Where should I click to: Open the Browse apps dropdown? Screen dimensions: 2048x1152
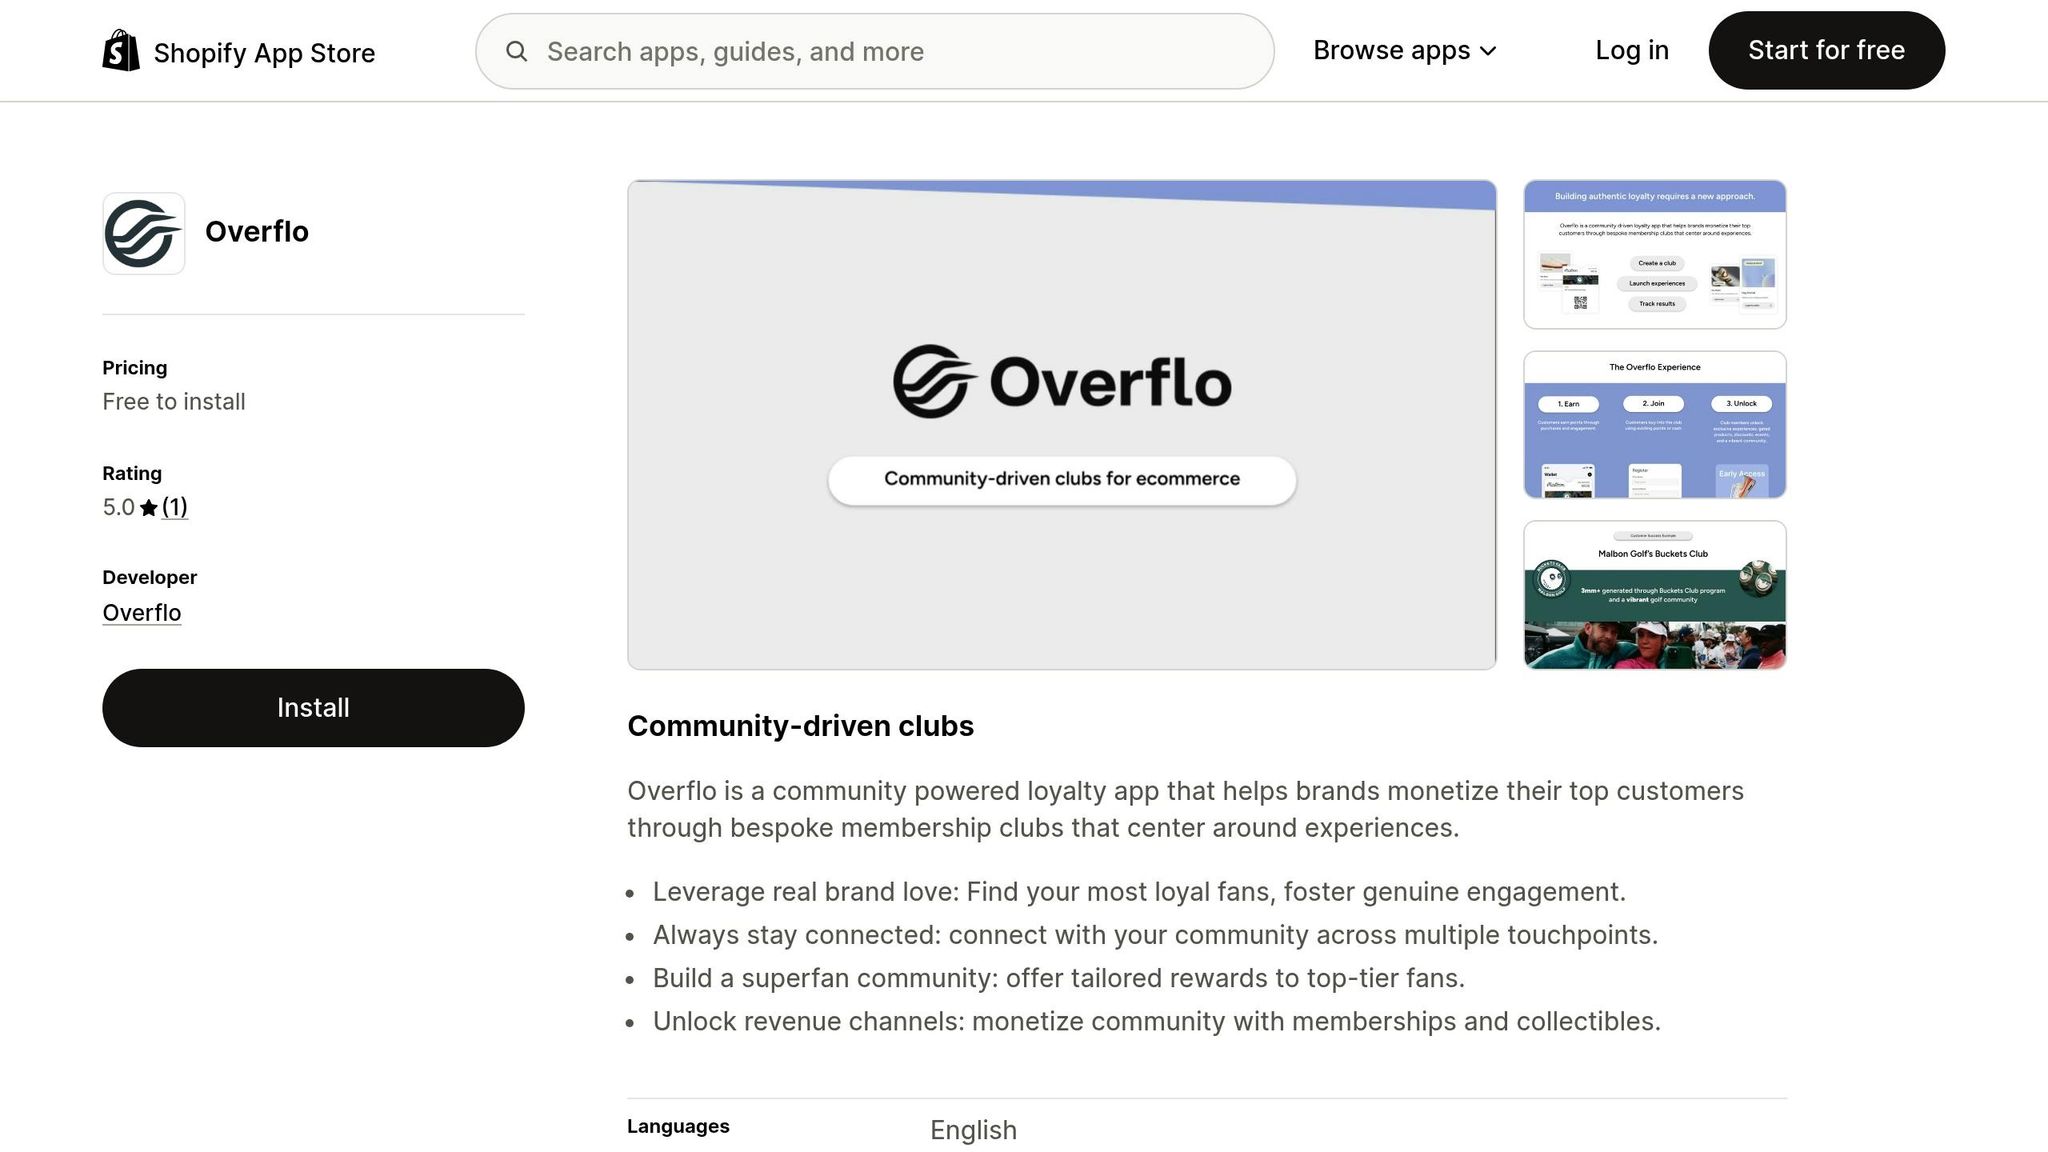[x=1404, y=51]
